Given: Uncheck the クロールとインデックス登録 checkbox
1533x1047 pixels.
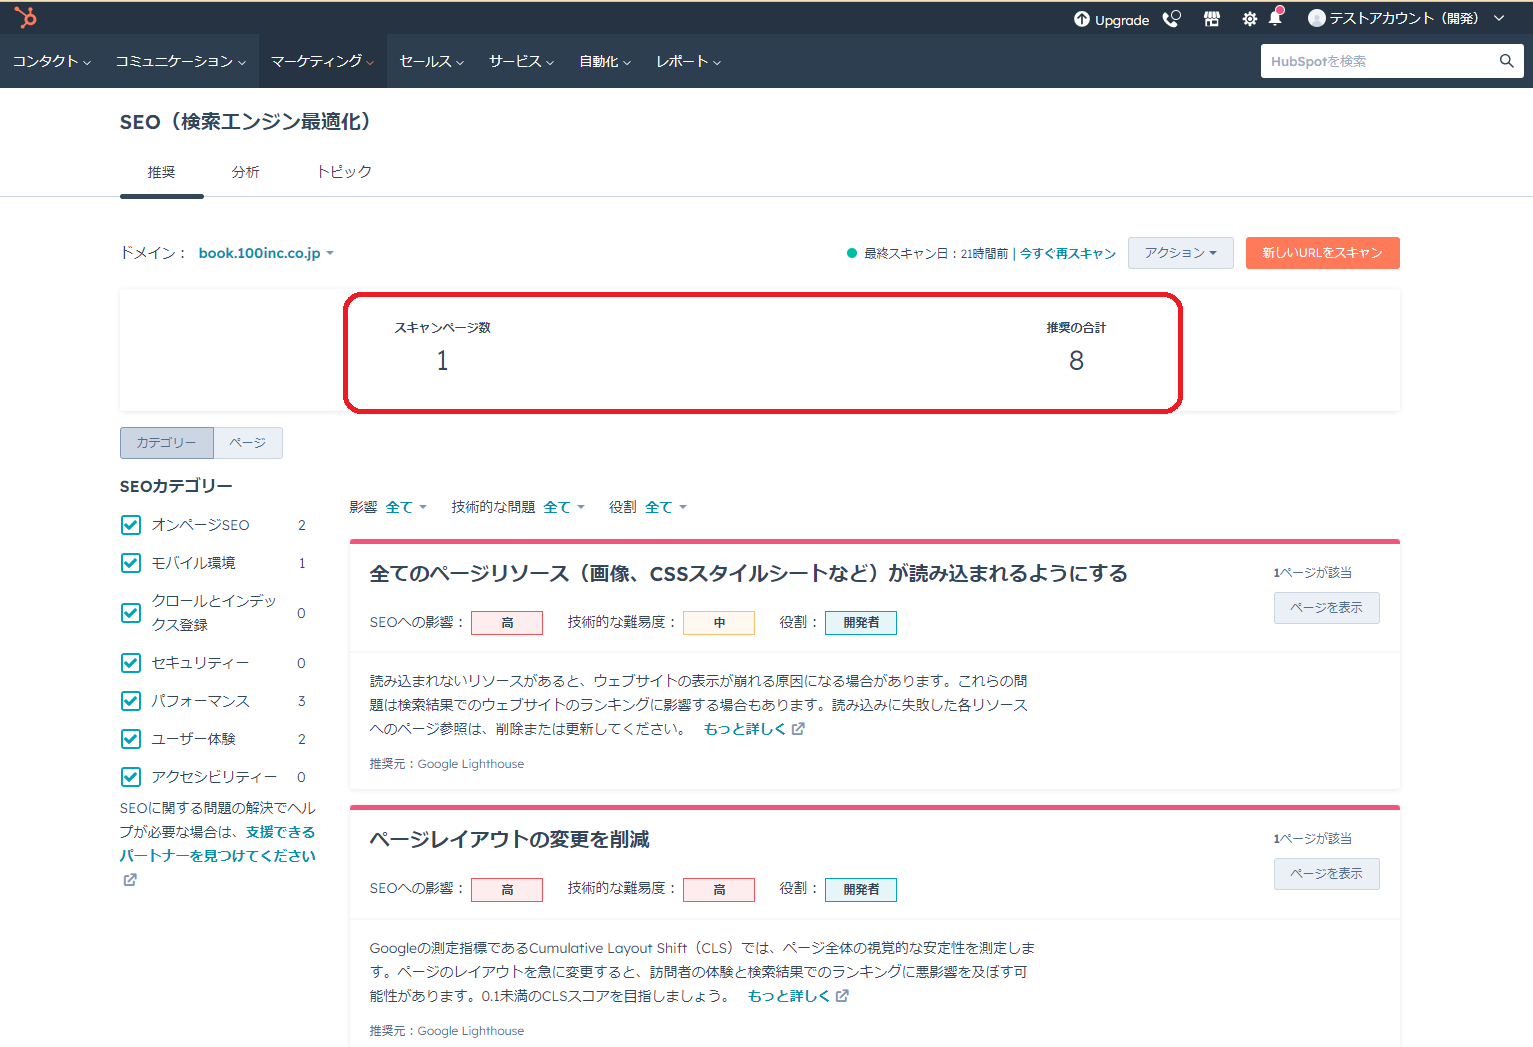Looking at the screenshot, I should (131, 613).
